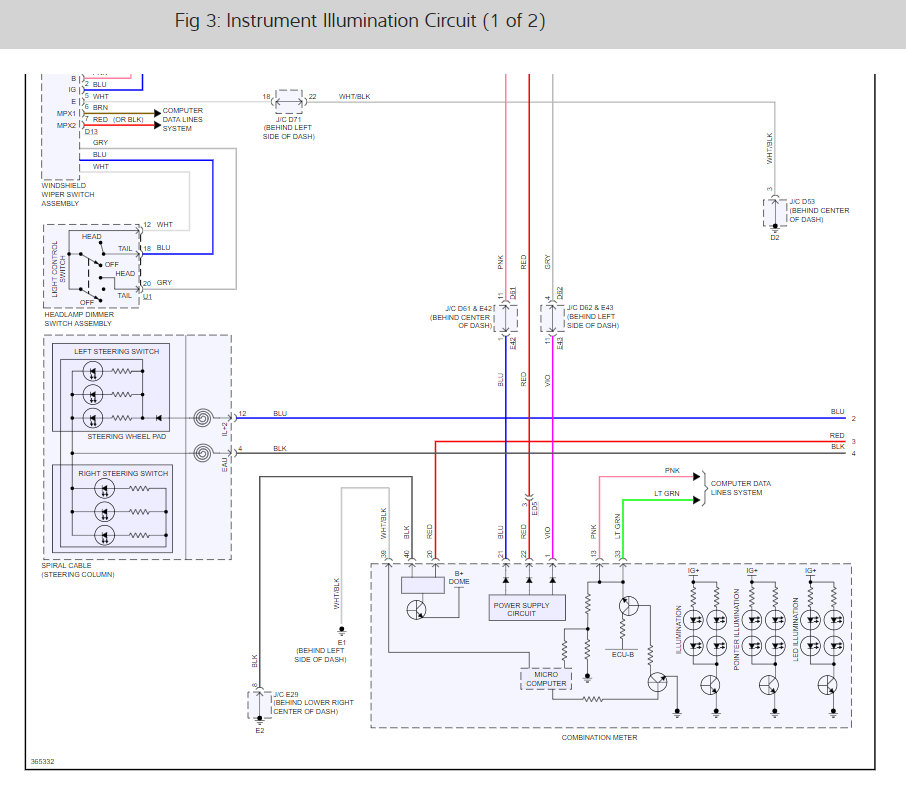Select the 'RIGHT STEERING SWITCH' label
Screen dimensions: 906x788
pyautogui.click(x=123, y=473)
